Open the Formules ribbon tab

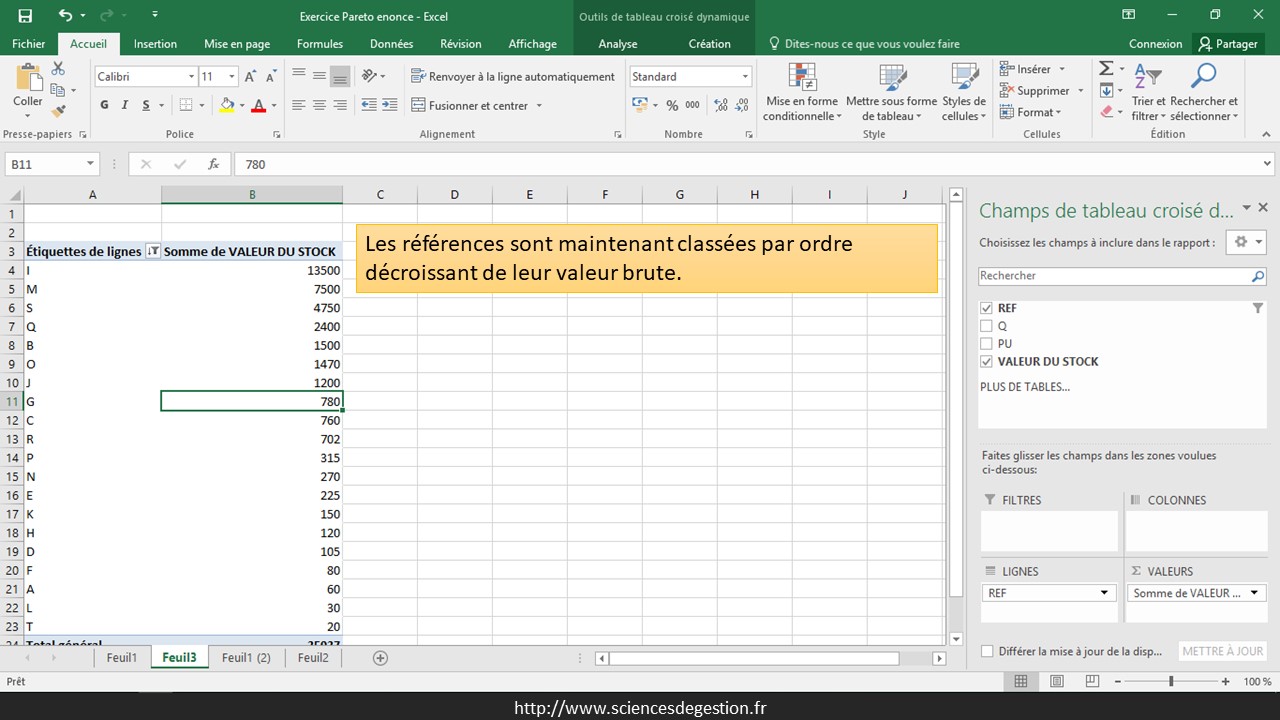pyautogui.click(x=320, y=44)
